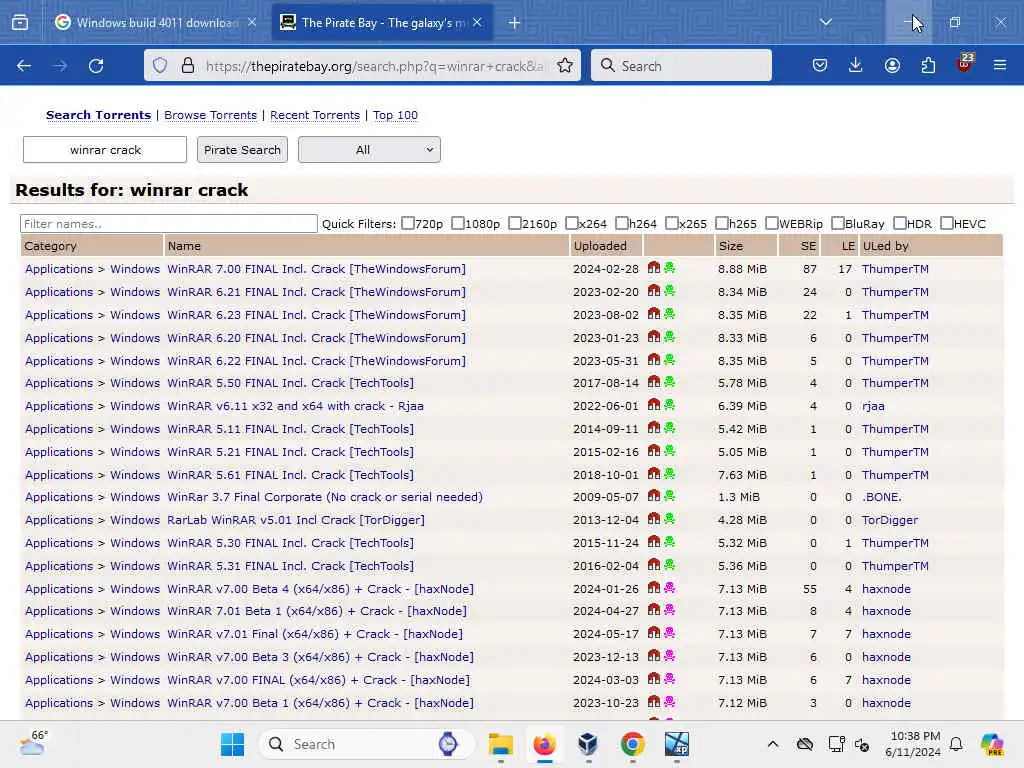Enable the x264 quick filter
Screen dimensions: 1024x768
(x=571, y=223)
